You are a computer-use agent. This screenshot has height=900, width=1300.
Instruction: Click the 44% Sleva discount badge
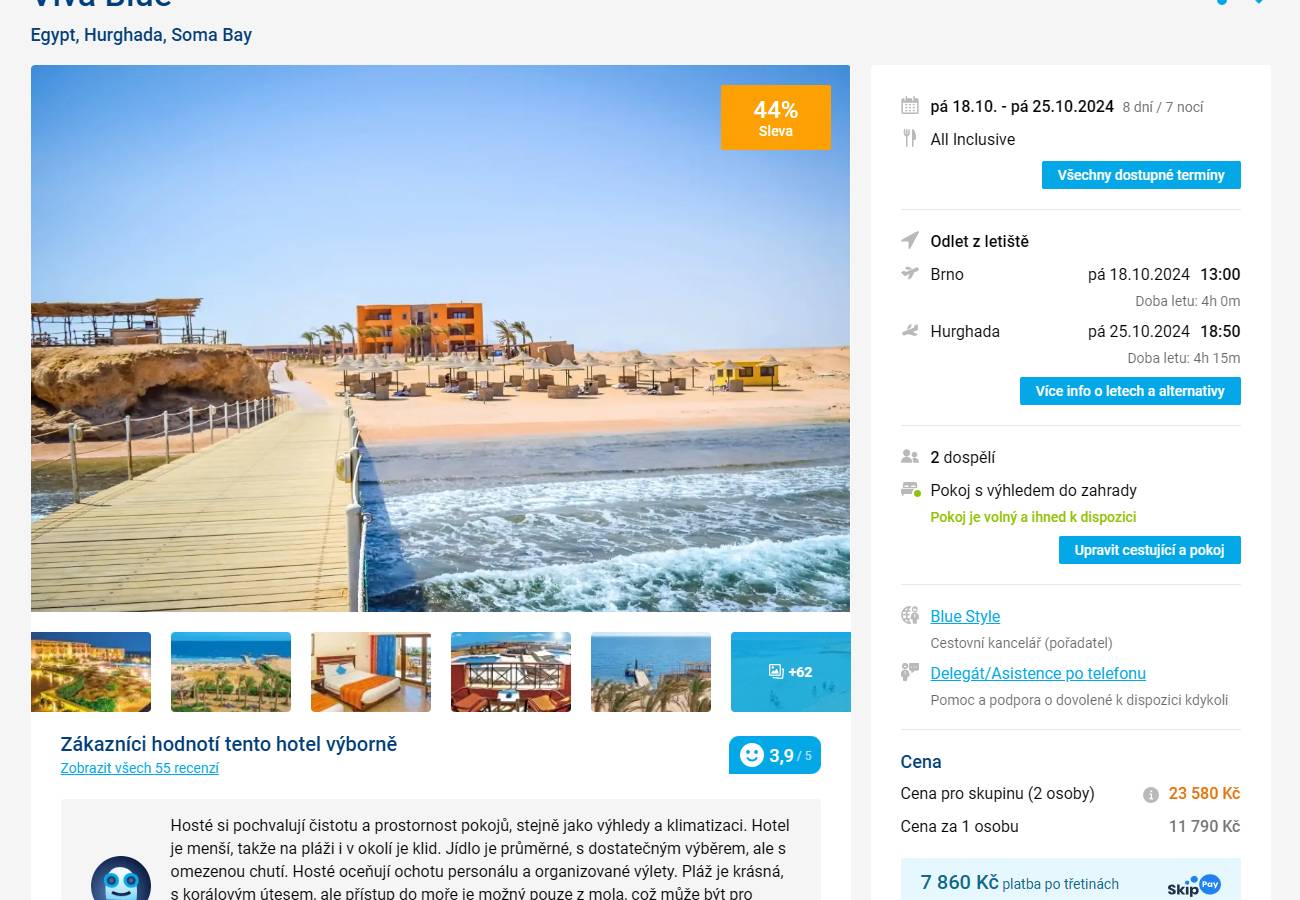776,118
